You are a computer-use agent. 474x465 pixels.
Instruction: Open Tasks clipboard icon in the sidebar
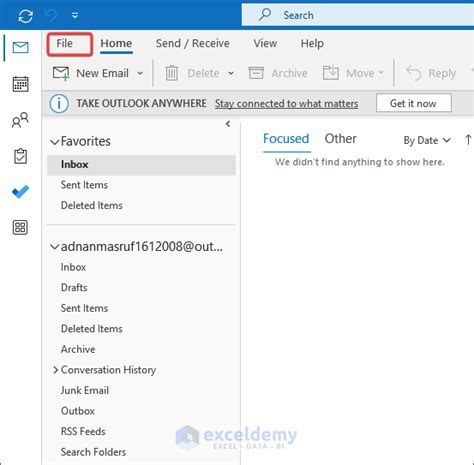pos(20,156)
